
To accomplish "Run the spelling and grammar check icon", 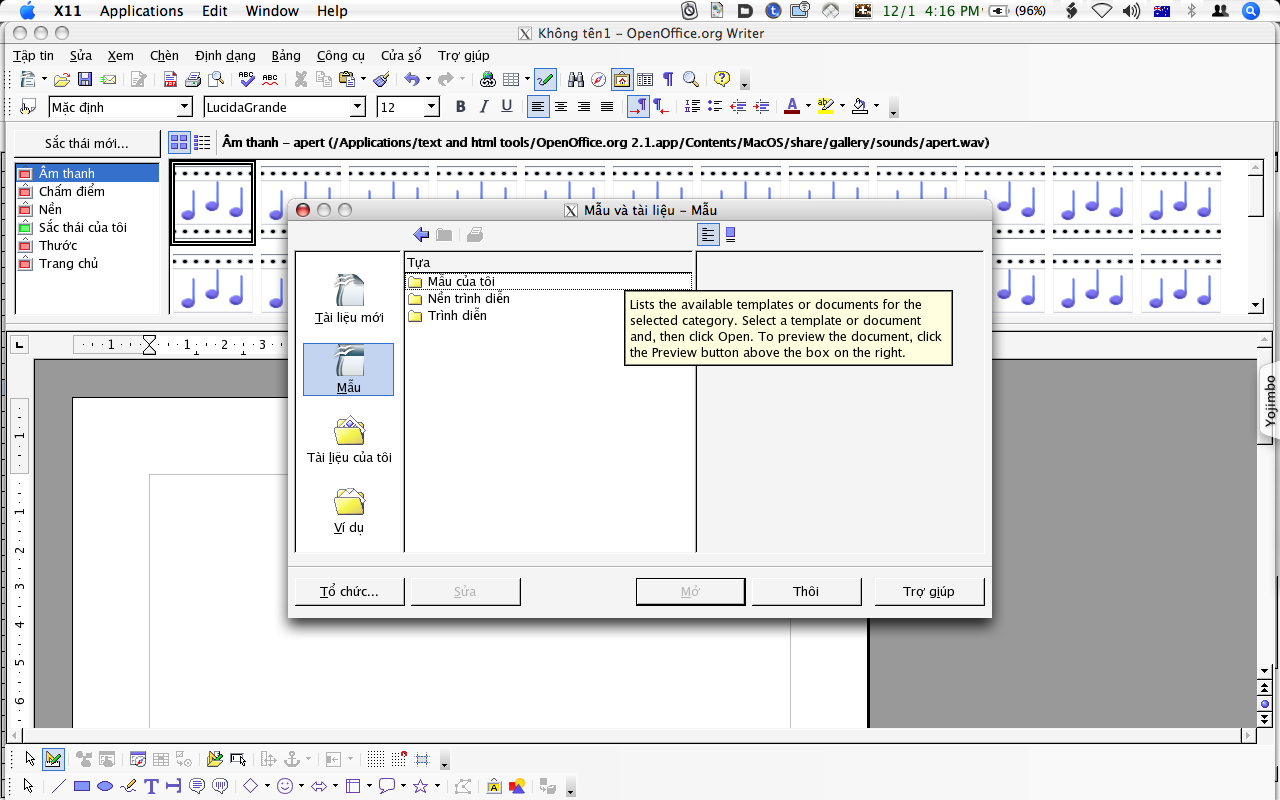I will (x=247, y=80).
